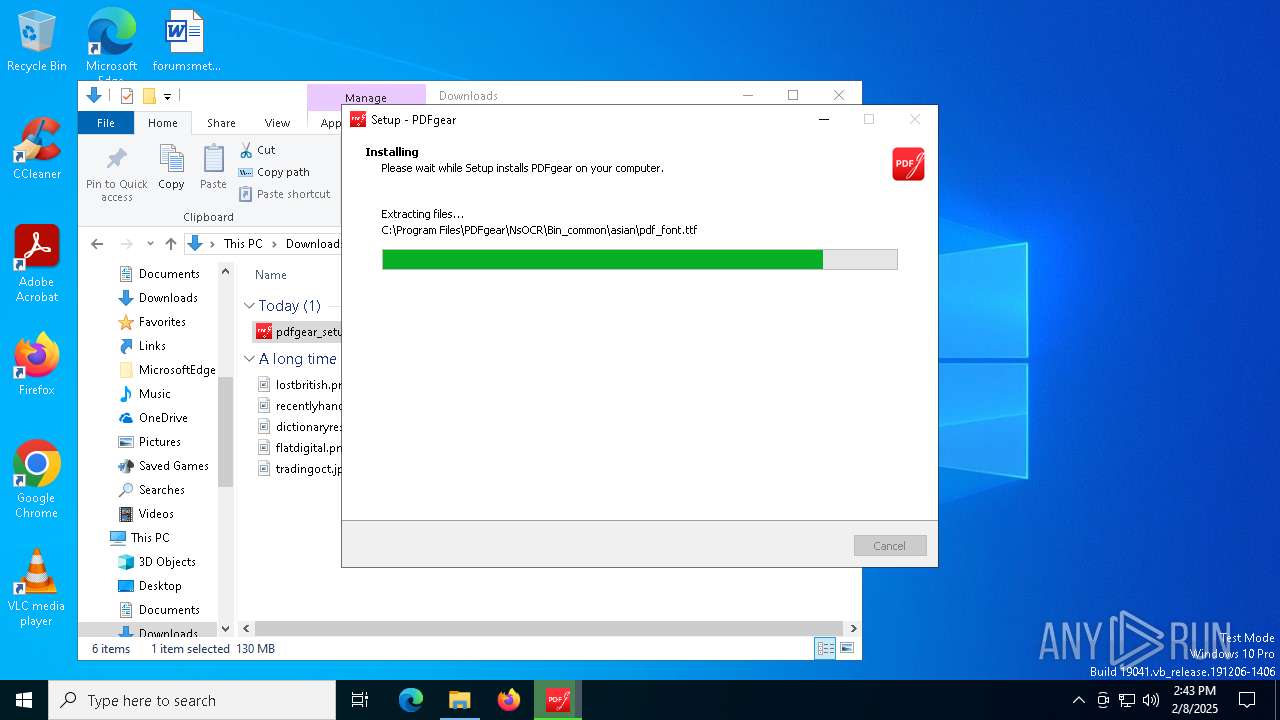1280x720 pixels.
Task: Click scroll right arrow of file list
Action: pyautogui.click(x=853, y=628)
